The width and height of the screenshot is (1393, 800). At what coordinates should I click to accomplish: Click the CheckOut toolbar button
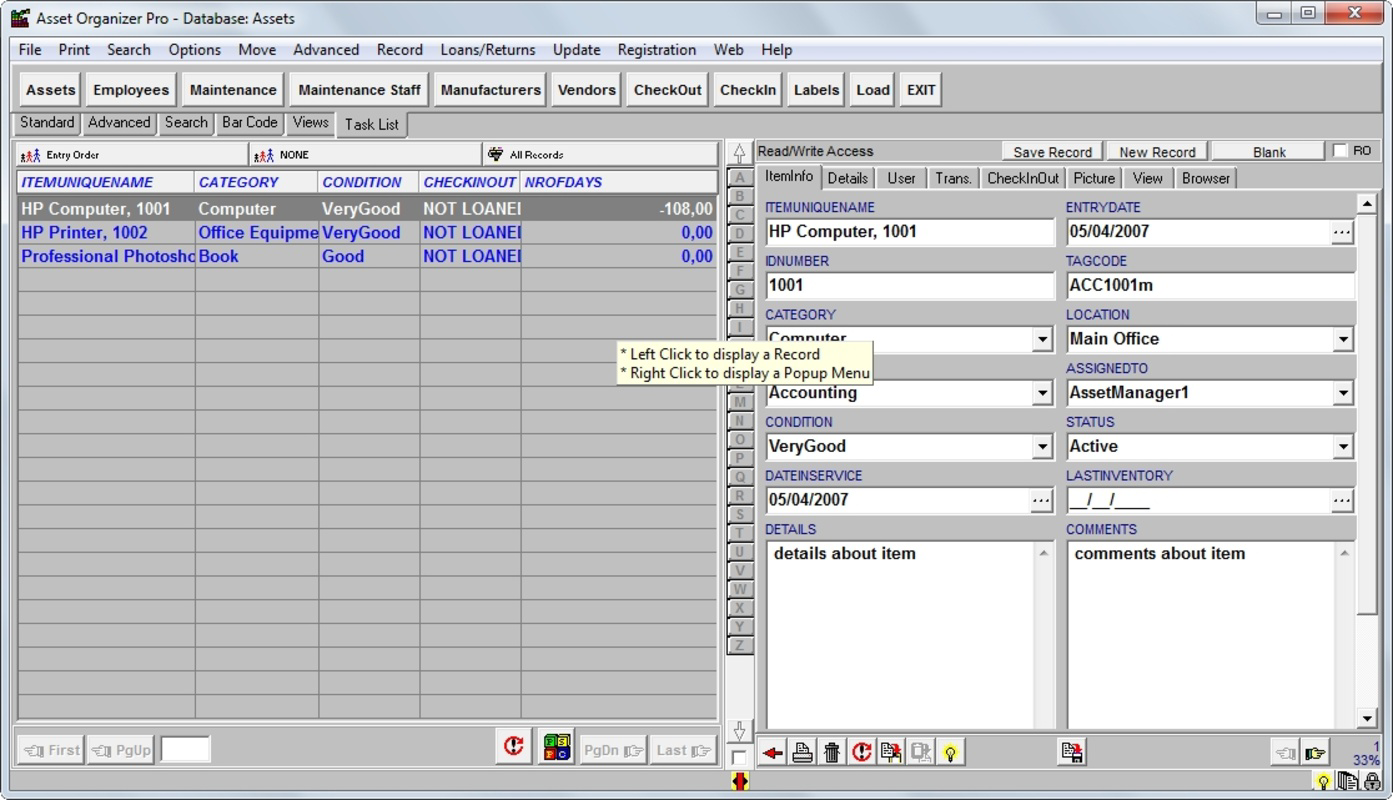[x=668, y=90]
